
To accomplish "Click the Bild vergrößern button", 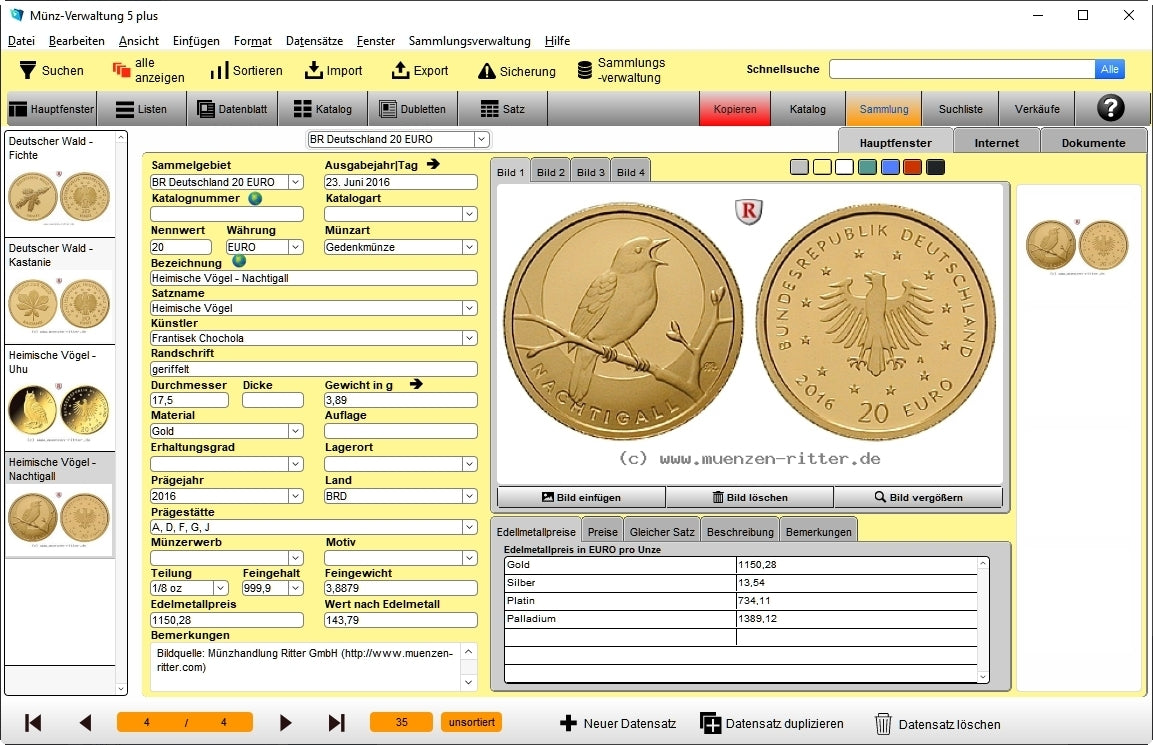I will pyautogui.click(x=918, y=497).
